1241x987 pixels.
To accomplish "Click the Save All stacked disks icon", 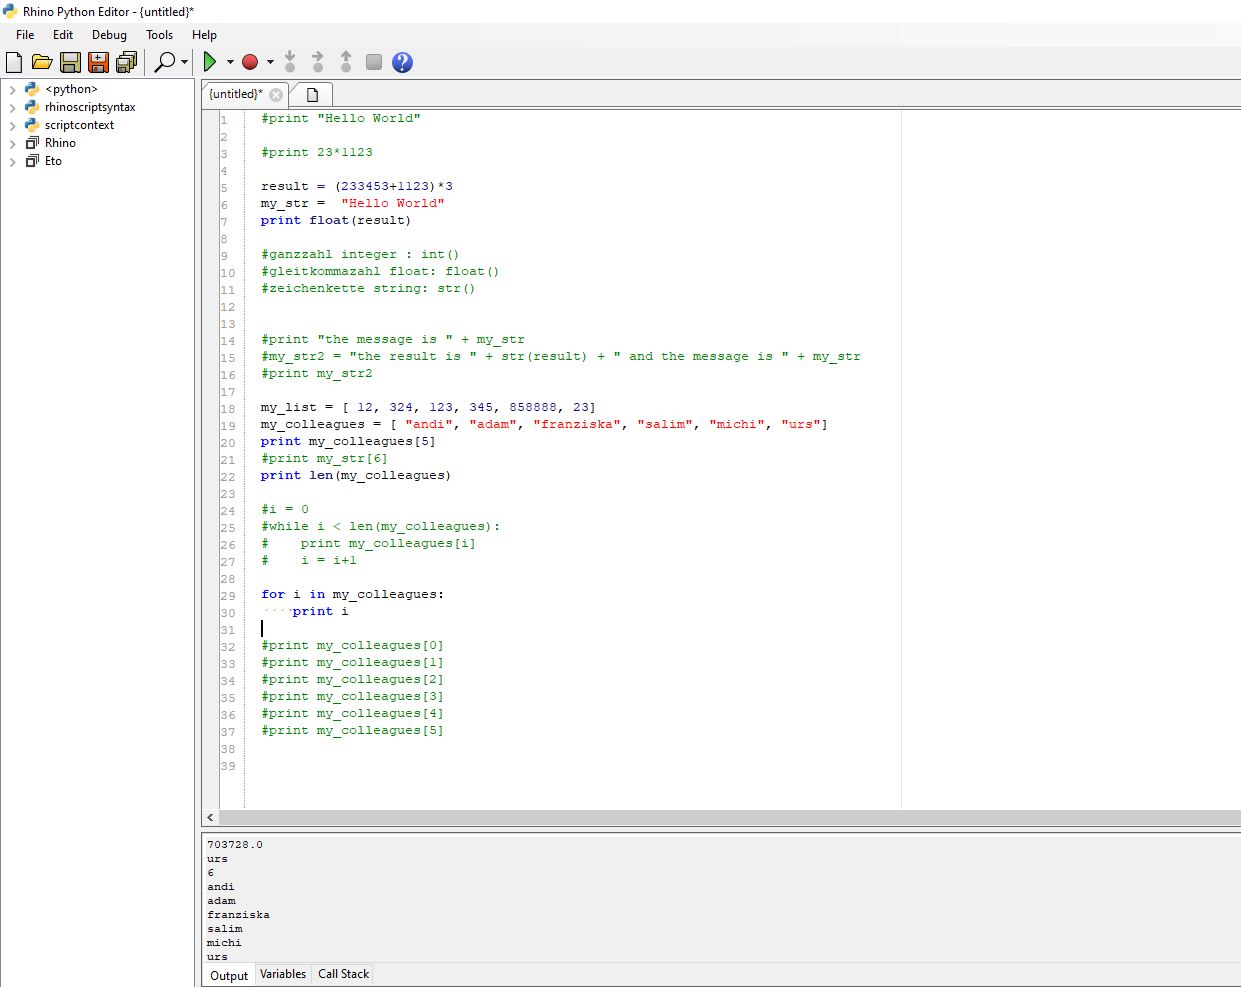I will tap(125, 61).
